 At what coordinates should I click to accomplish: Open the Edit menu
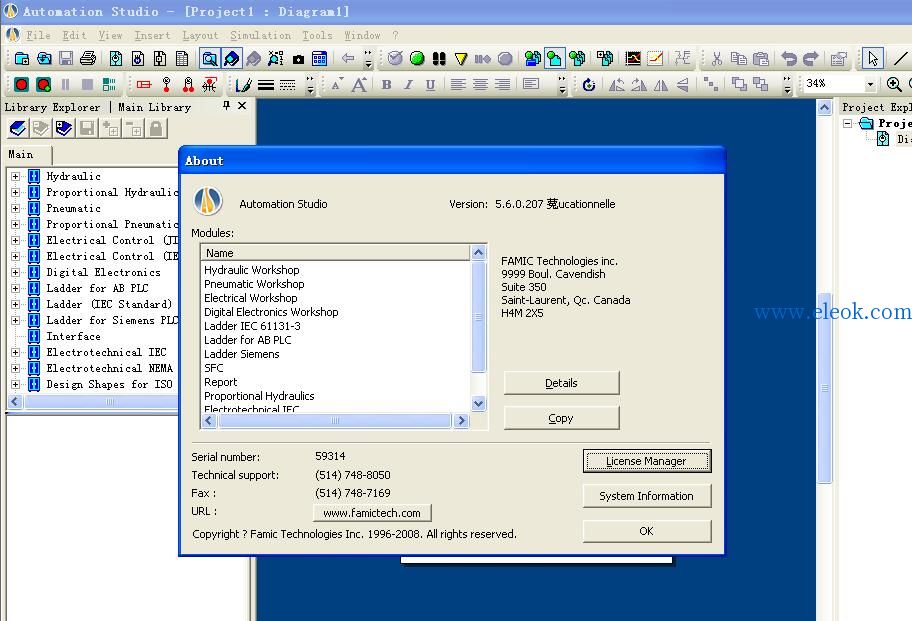pyautogui.click(x=74, y=35)
